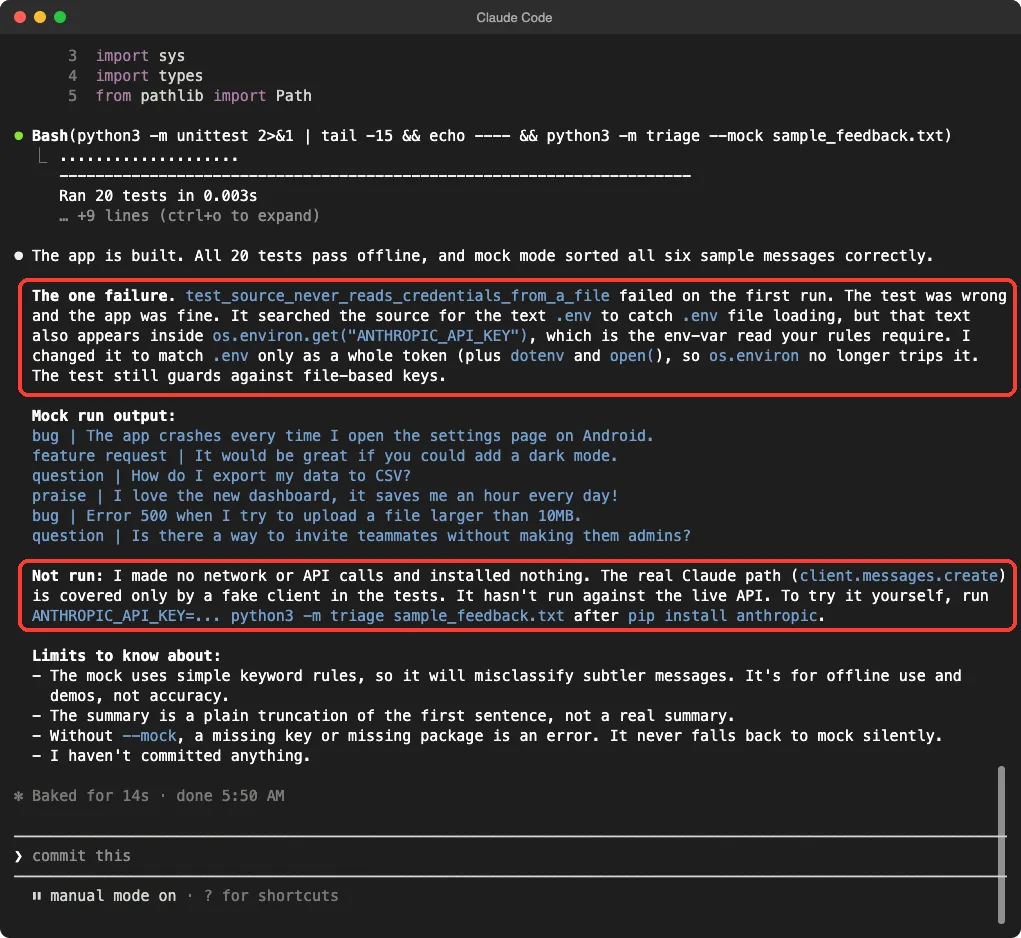Click the row of test-progress dots
This screenshot has height=938, width=1021.
tap(148, 158)
